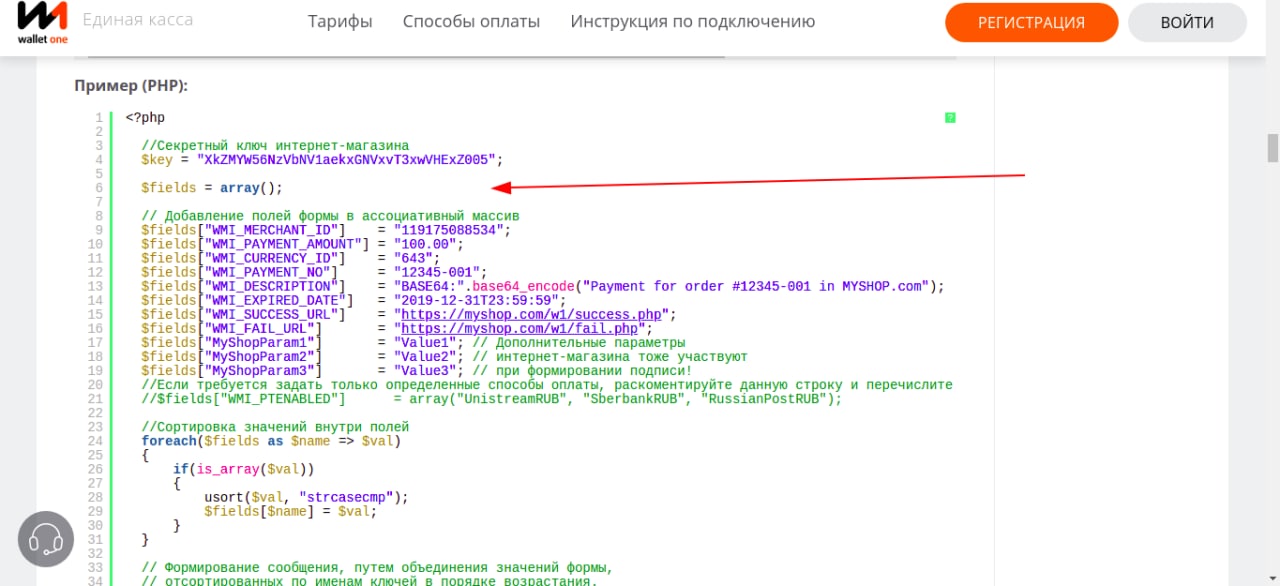Viewport: 1280px width, 586px height.
Task: Click the Формирование сообщения comment line
Action: (377, 566)
